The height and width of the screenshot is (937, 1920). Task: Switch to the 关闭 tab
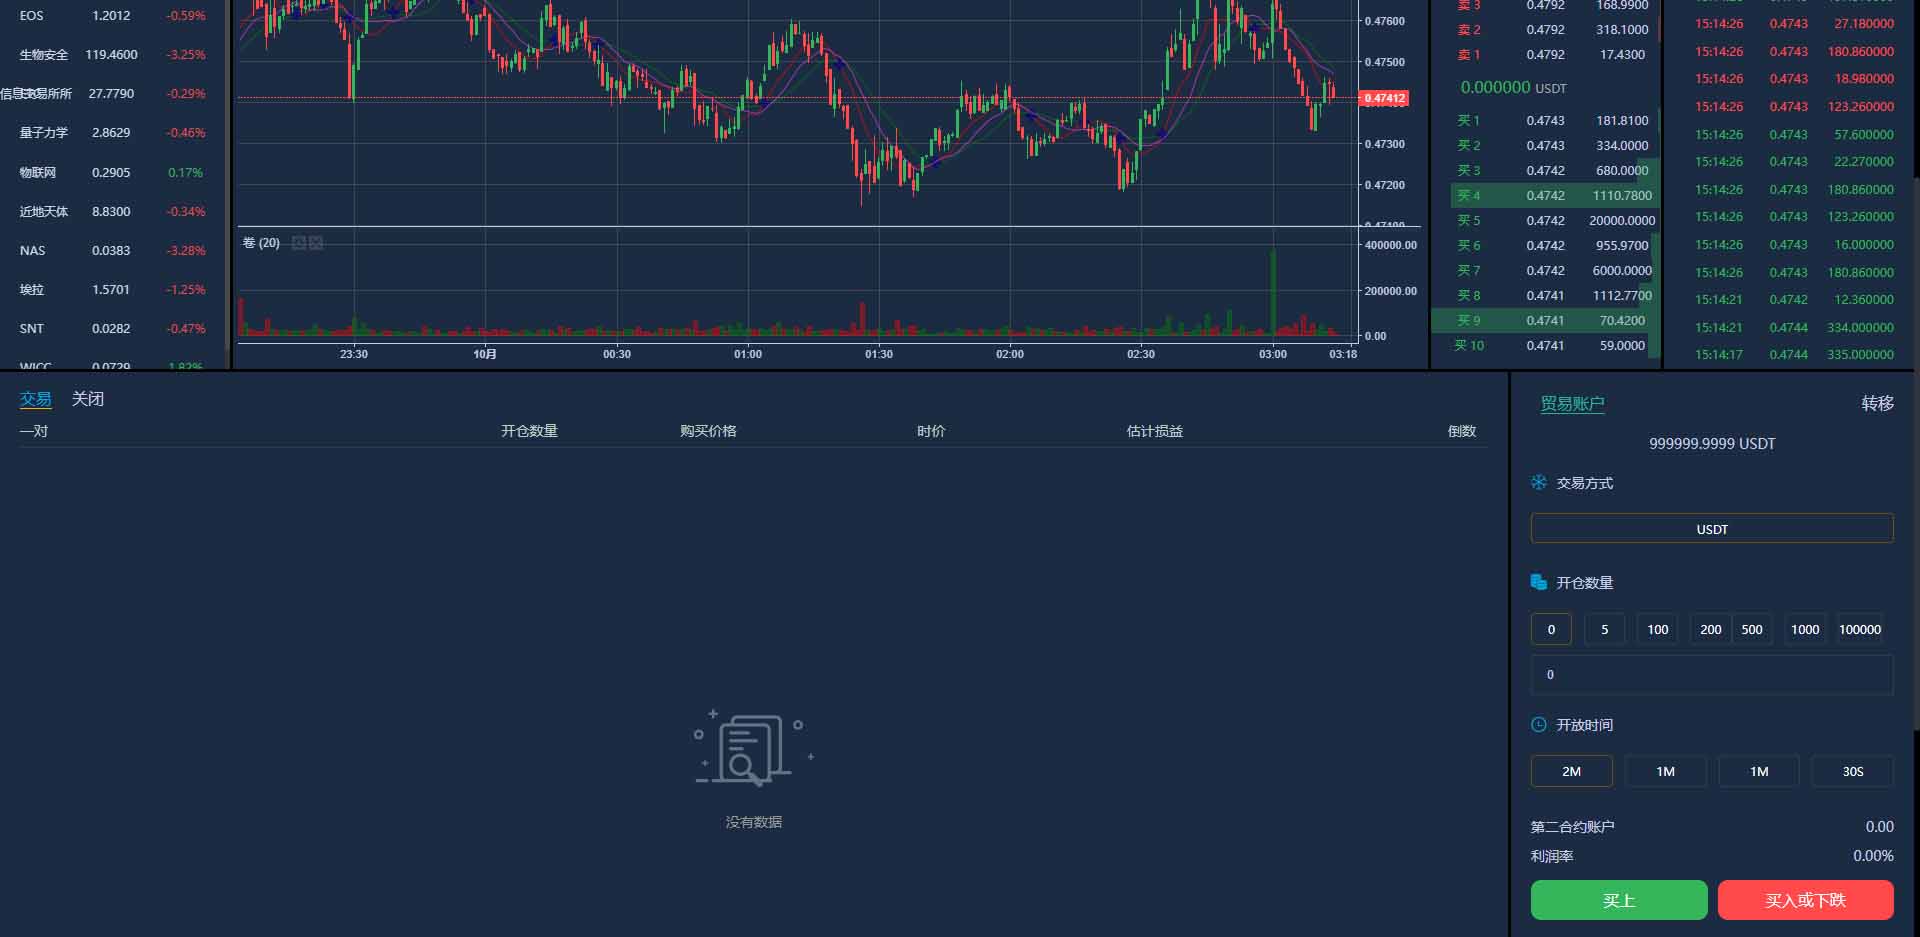(88, 399)
